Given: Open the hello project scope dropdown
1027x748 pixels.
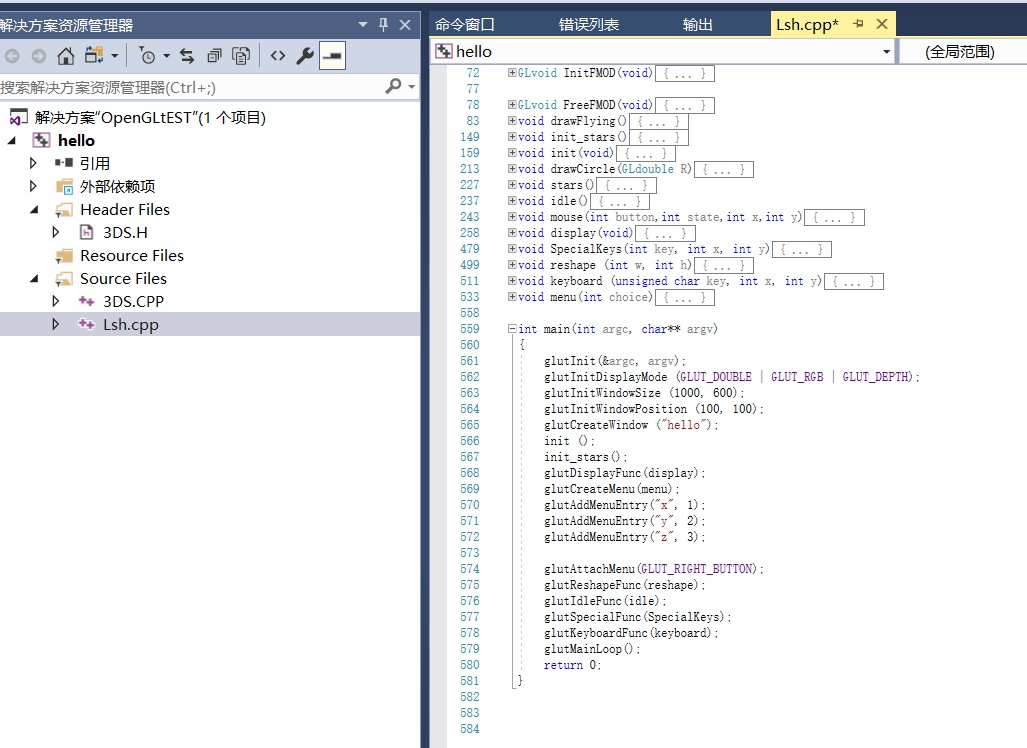Looking at the screenshot, I should point(886,51).
